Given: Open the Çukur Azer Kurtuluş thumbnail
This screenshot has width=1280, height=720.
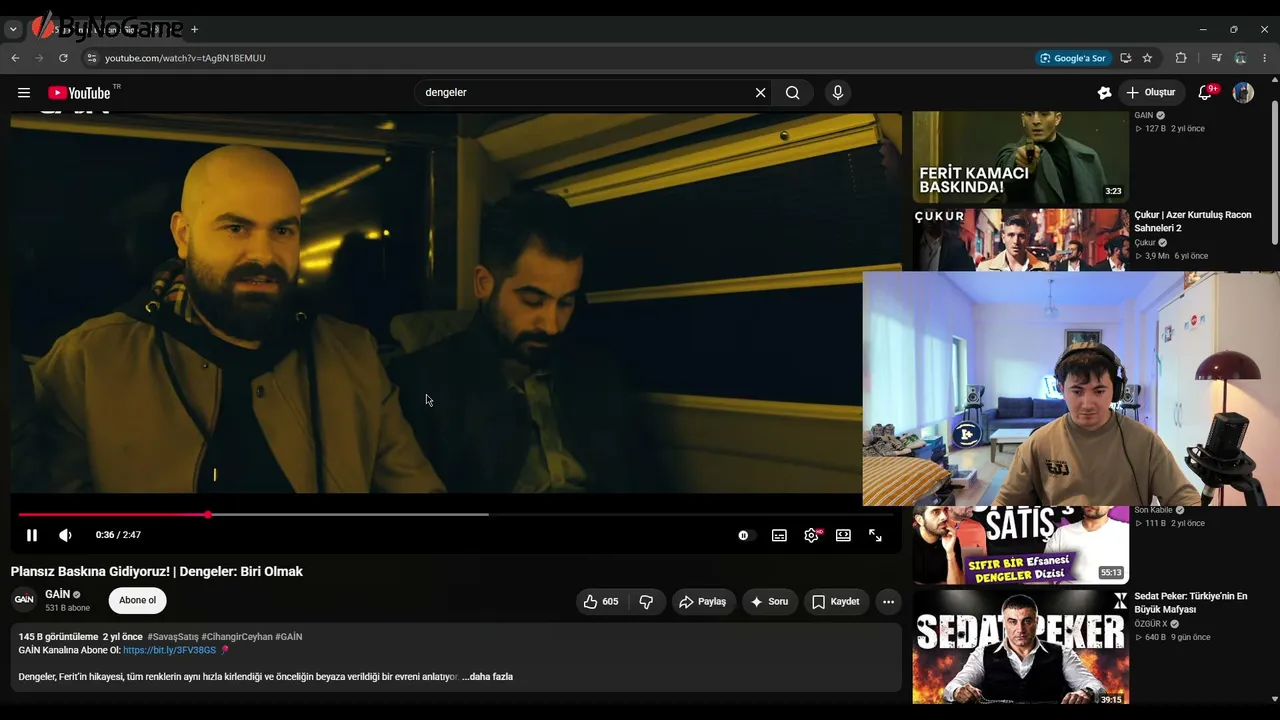Looking at the screenshot, I should pyautogui.click(x=1020, y=240).
